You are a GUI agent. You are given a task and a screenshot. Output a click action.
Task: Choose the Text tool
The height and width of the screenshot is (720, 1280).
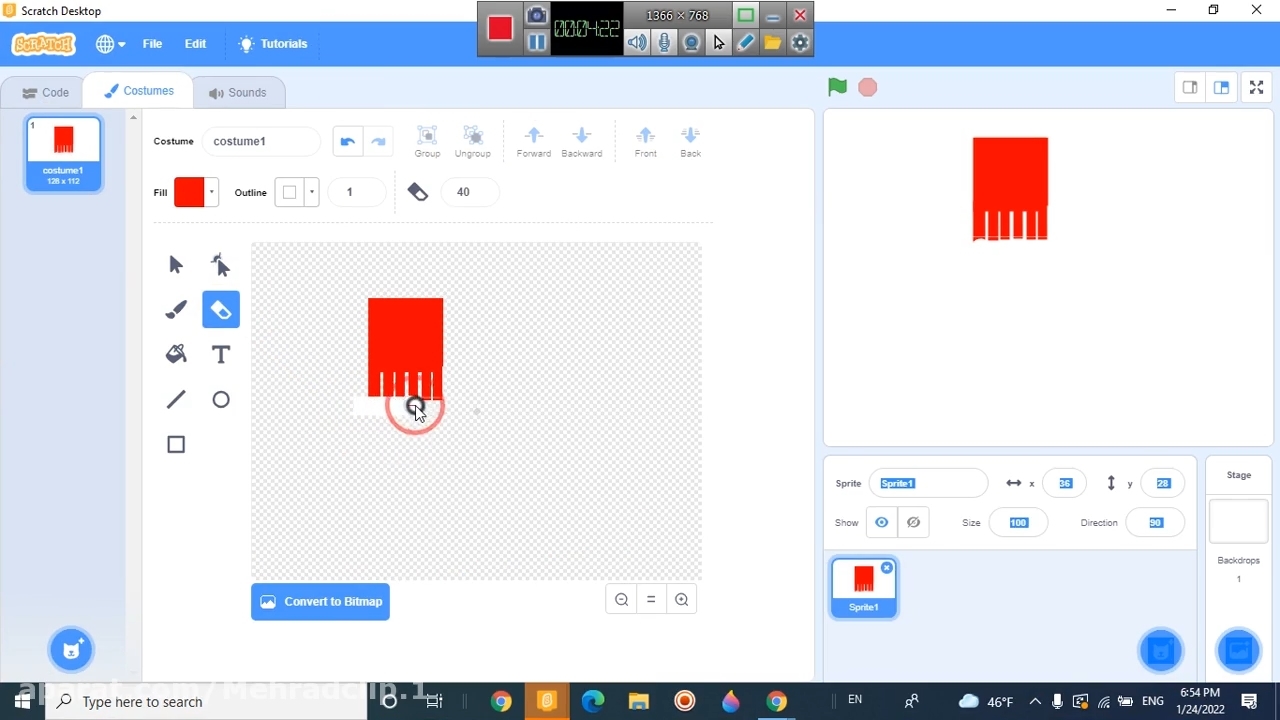coord(221,355)
